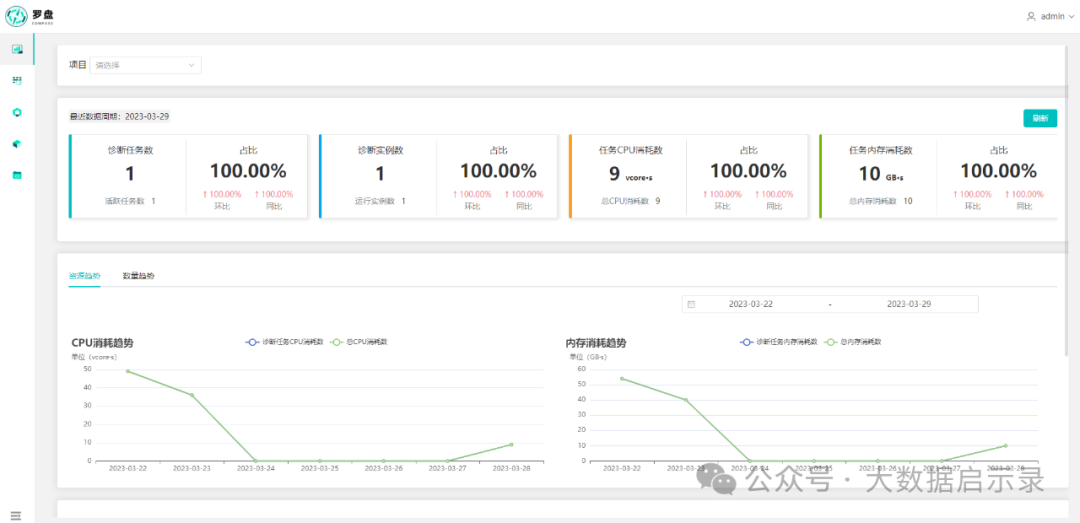Click the 诊断实例数 card title
Image resolution: width=1080 pixels, height=523 pixels.
380,150
